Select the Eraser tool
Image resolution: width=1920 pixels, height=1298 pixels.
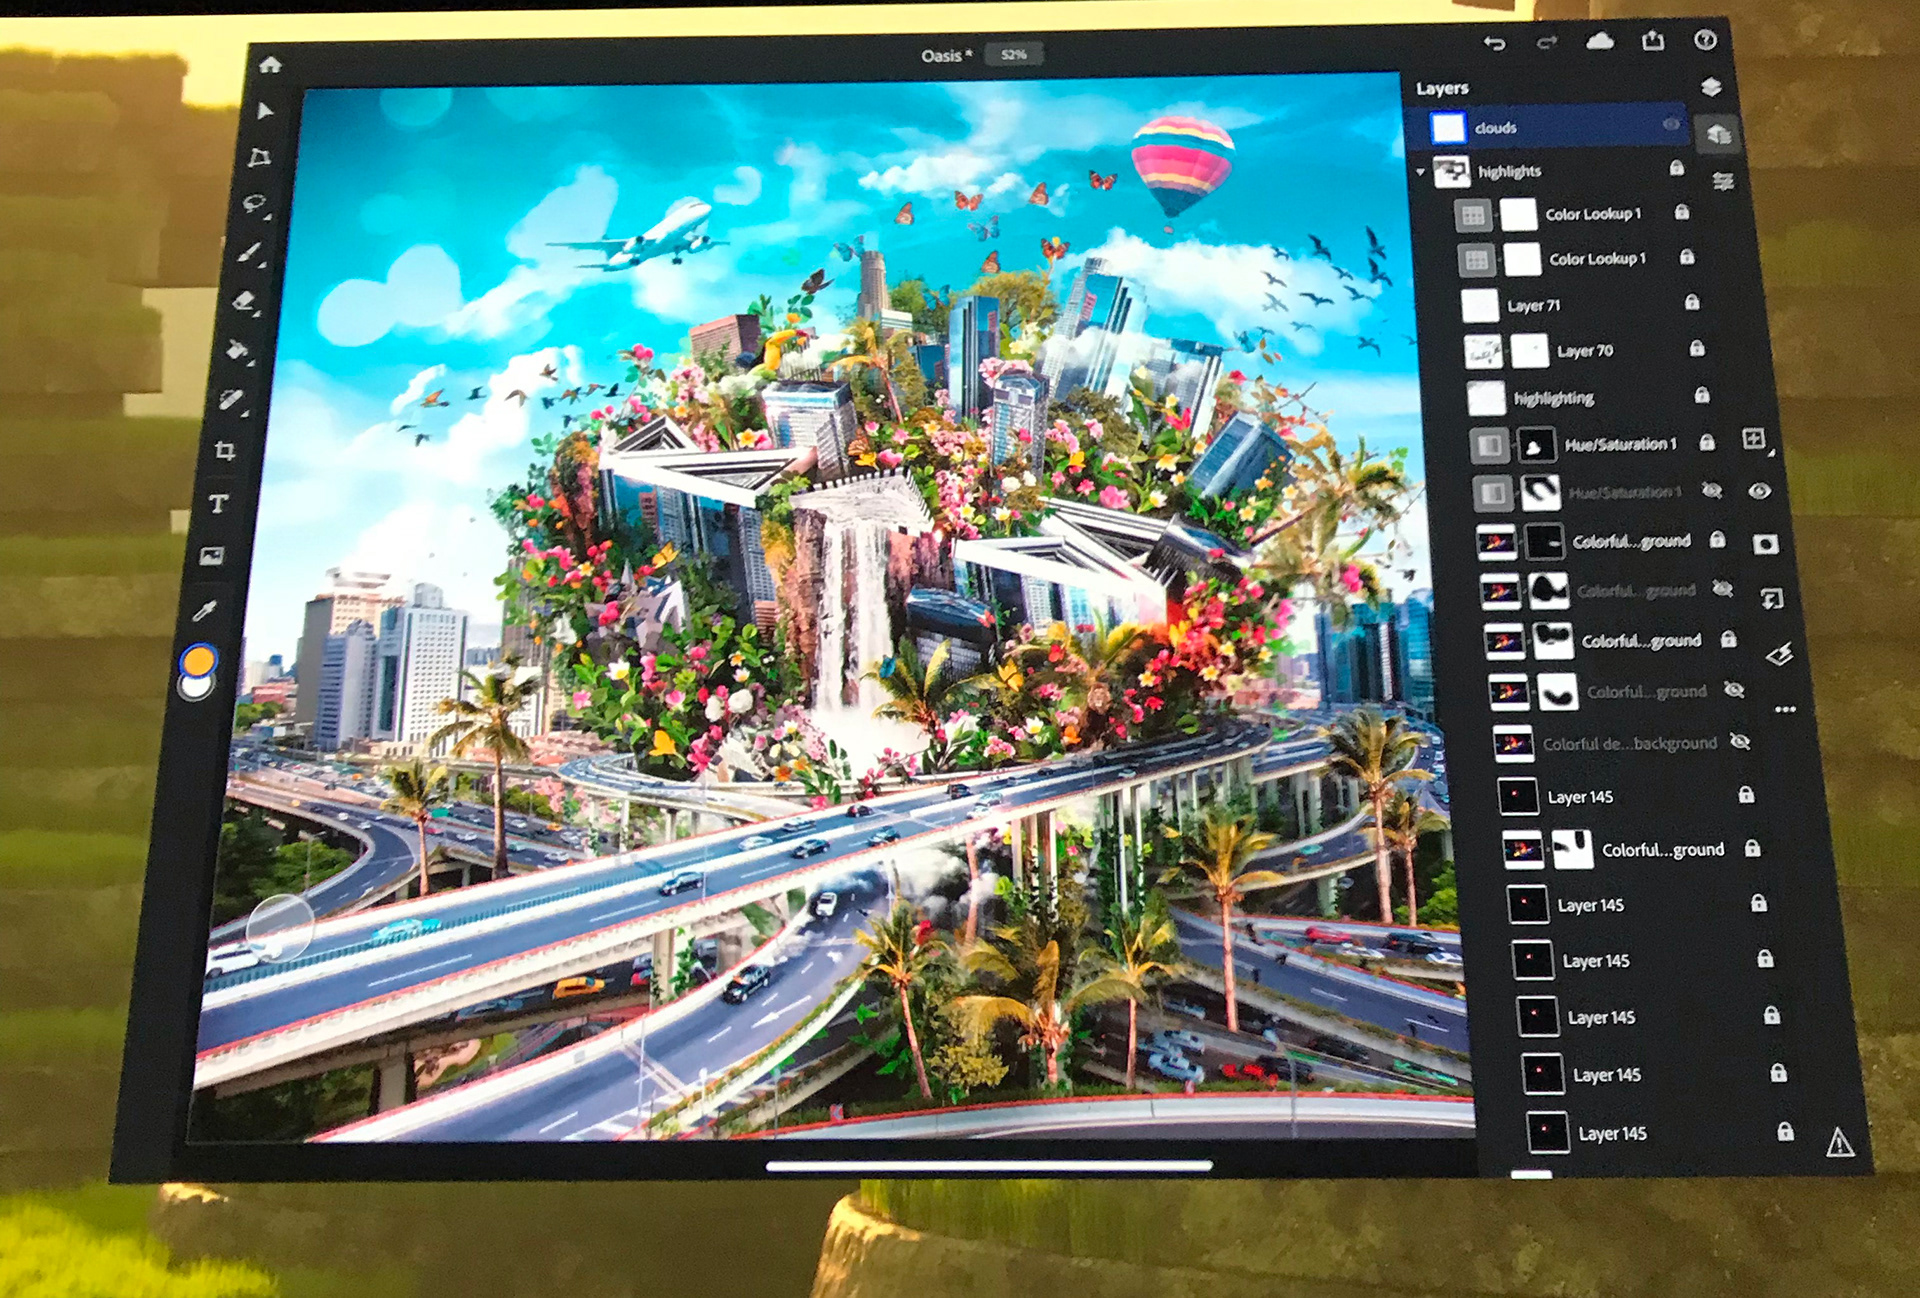[x=244, y=301]
